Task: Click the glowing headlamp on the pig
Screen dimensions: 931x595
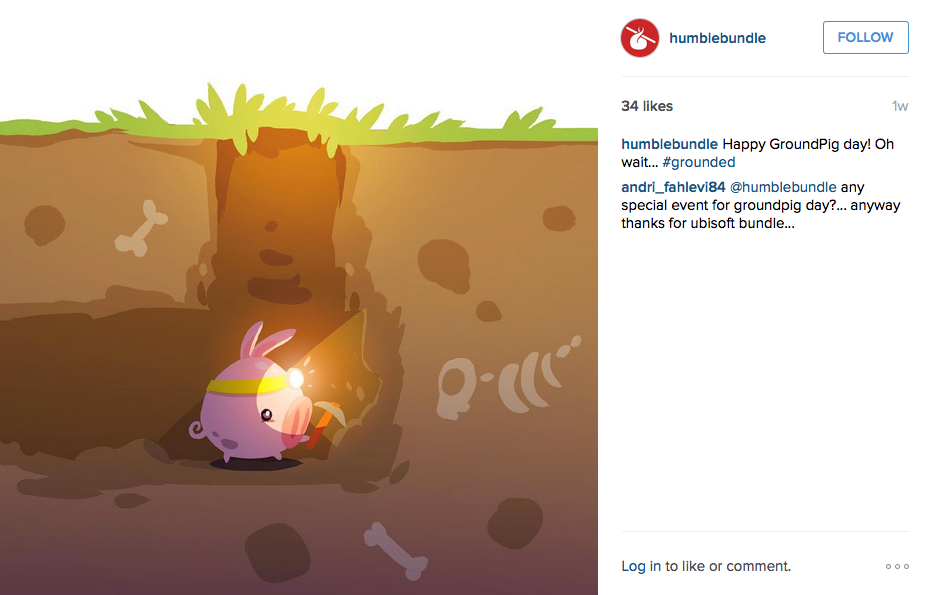Action: tap(296, 378)
